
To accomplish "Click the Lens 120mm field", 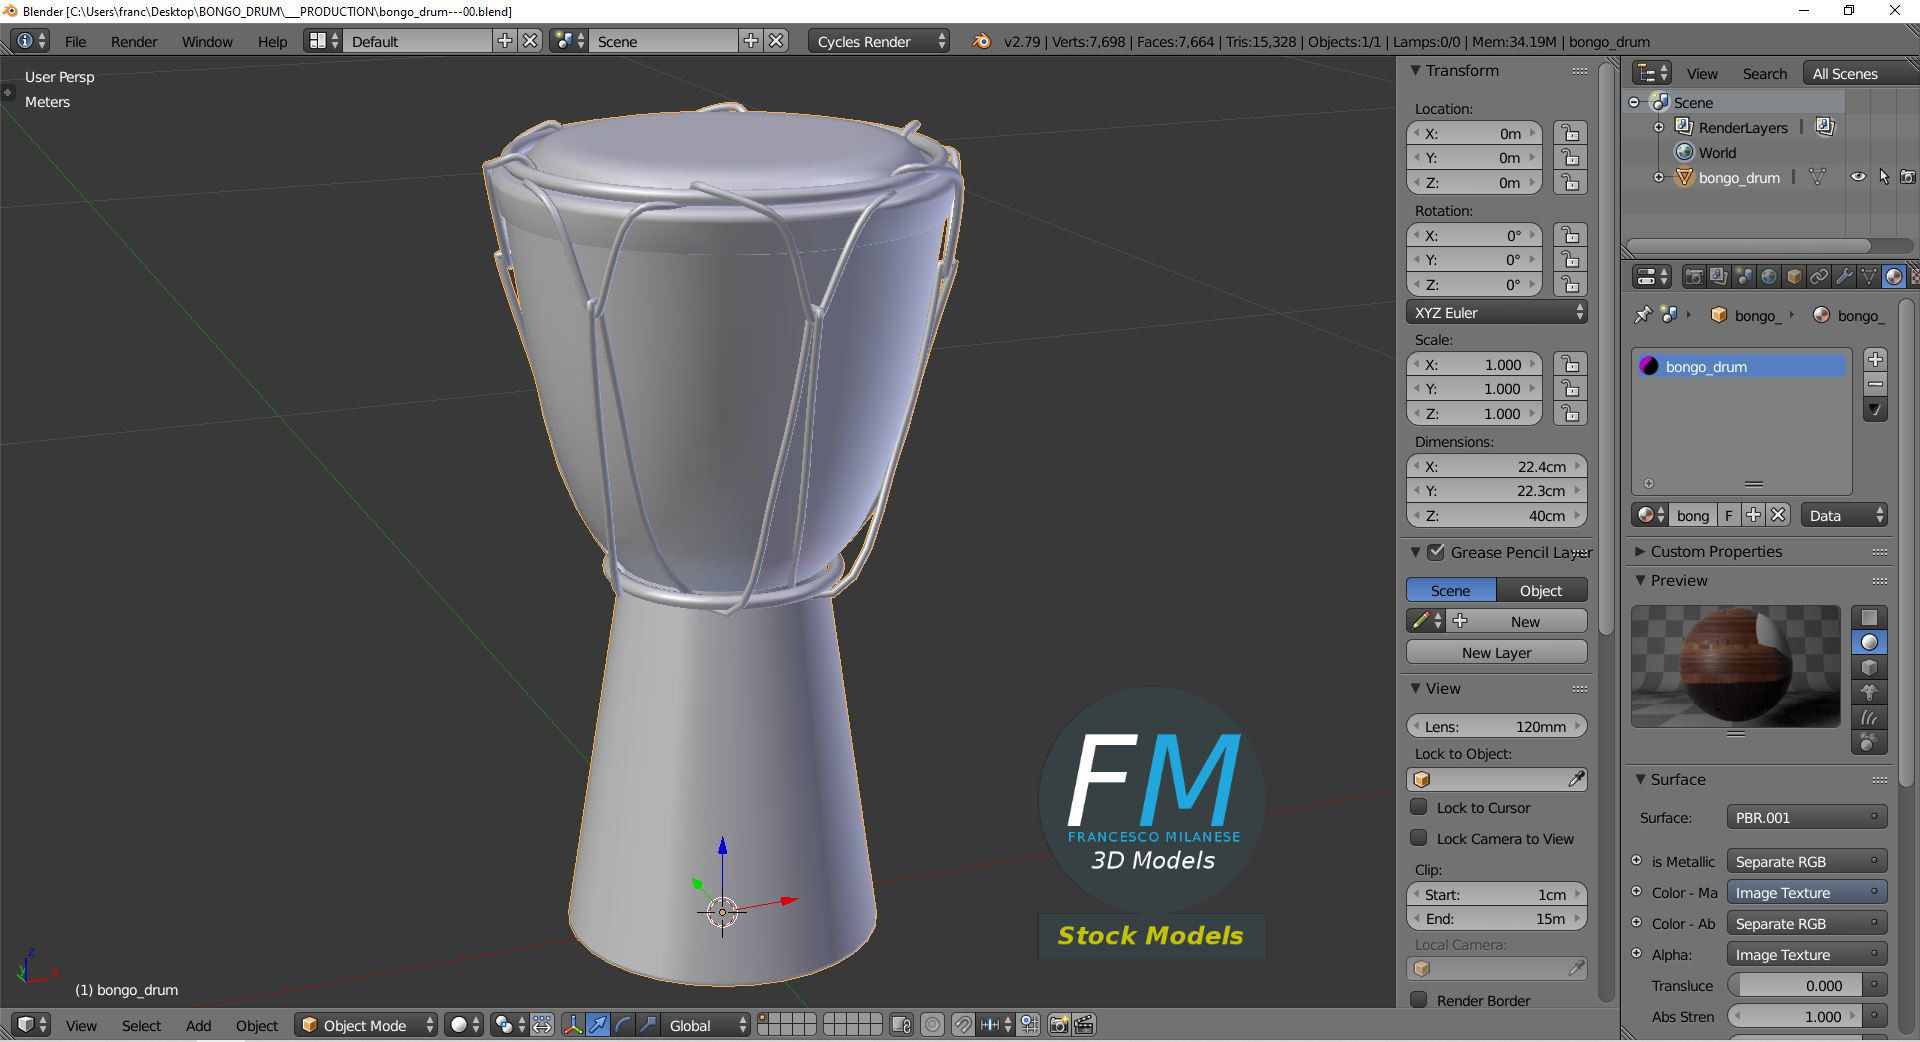I will pos(1497,726).
